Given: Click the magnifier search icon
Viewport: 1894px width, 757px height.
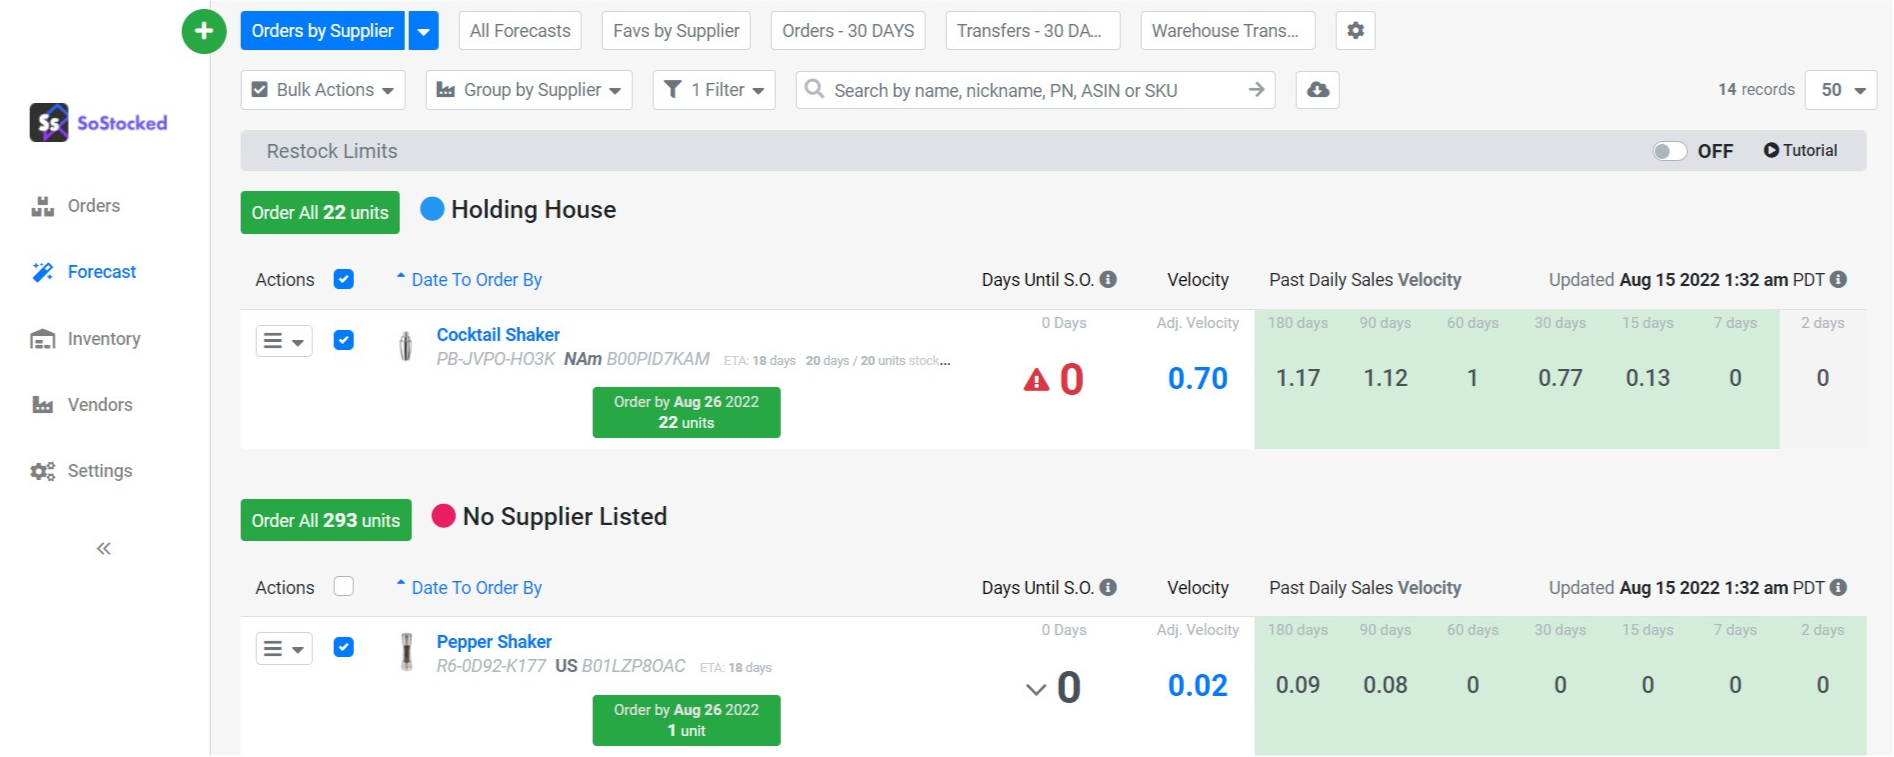Looking at the screenshot, I should tap(814, 89).
